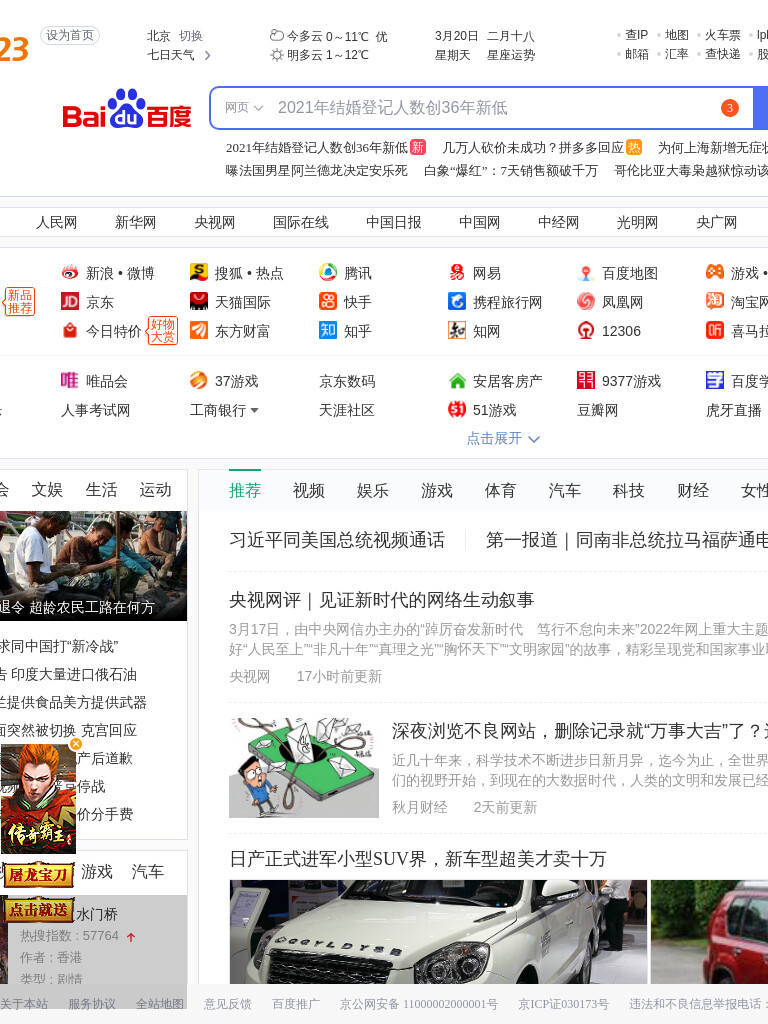
Task: Click 百度推广 footer link
Action: pyautogui.click(x=296, y=1004)
